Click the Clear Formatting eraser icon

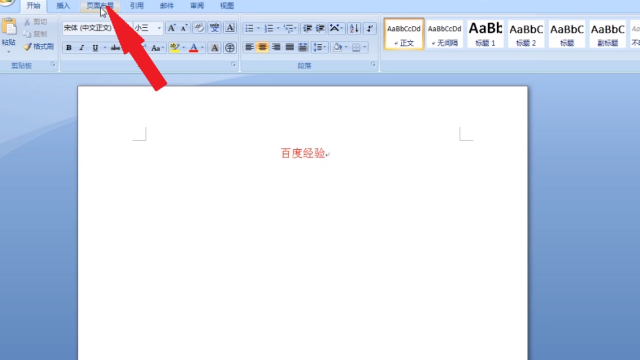pos(199,28)
